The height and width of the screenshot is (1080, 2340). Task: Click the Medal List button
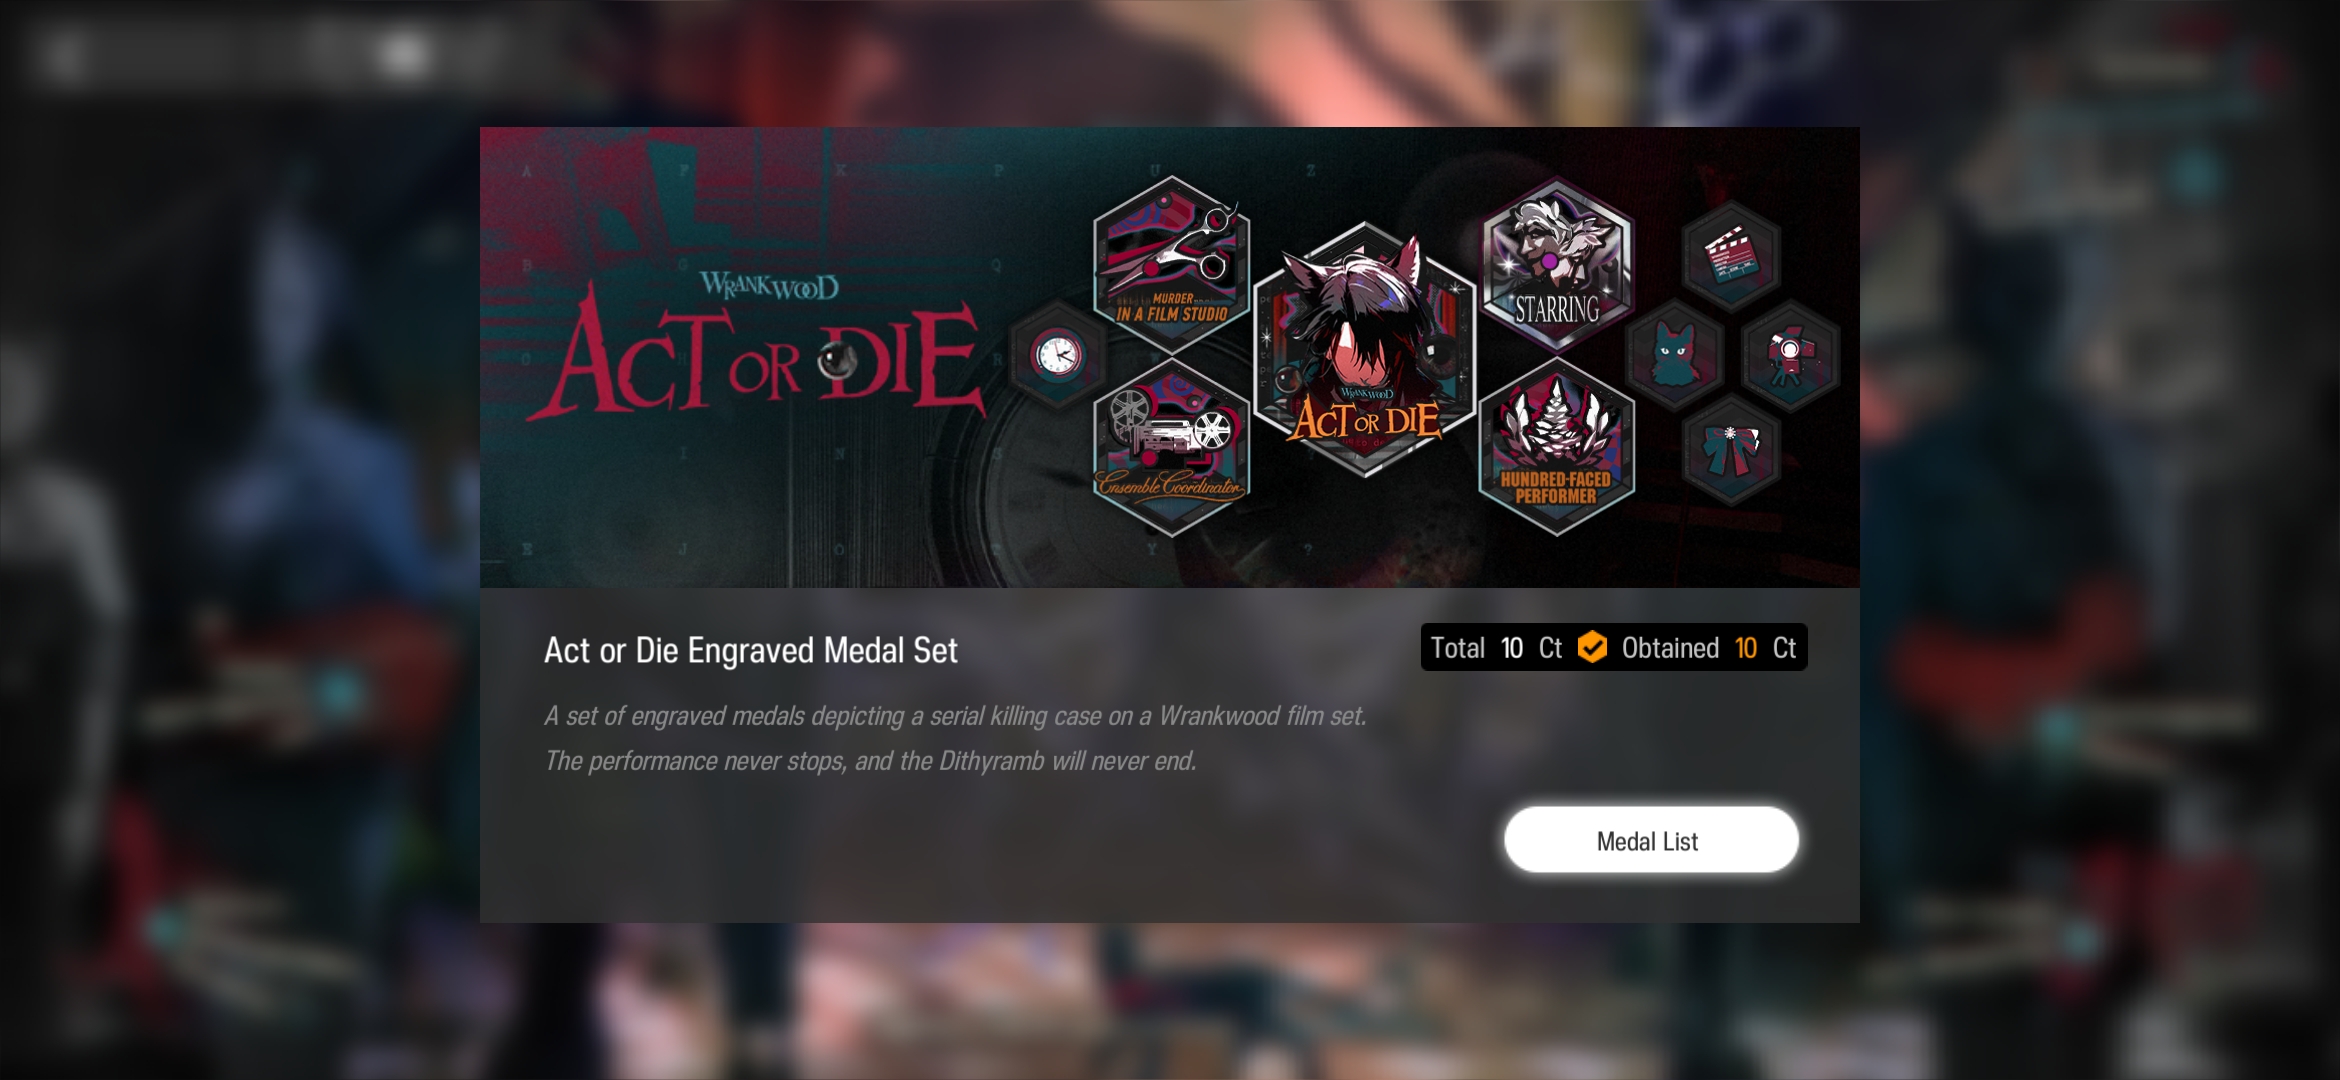1651,840
